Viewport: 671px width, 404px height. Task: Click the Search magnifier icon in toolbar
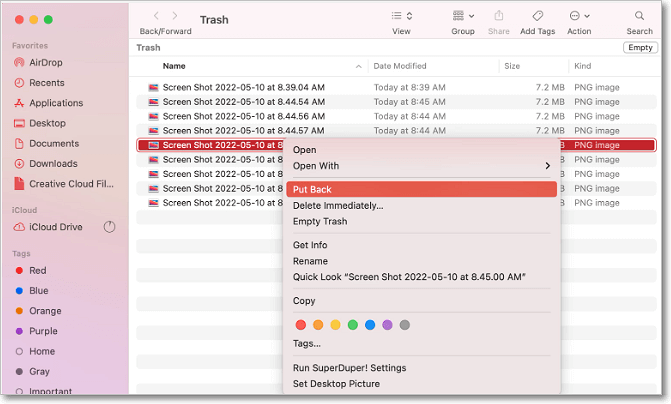click(639, 16)
